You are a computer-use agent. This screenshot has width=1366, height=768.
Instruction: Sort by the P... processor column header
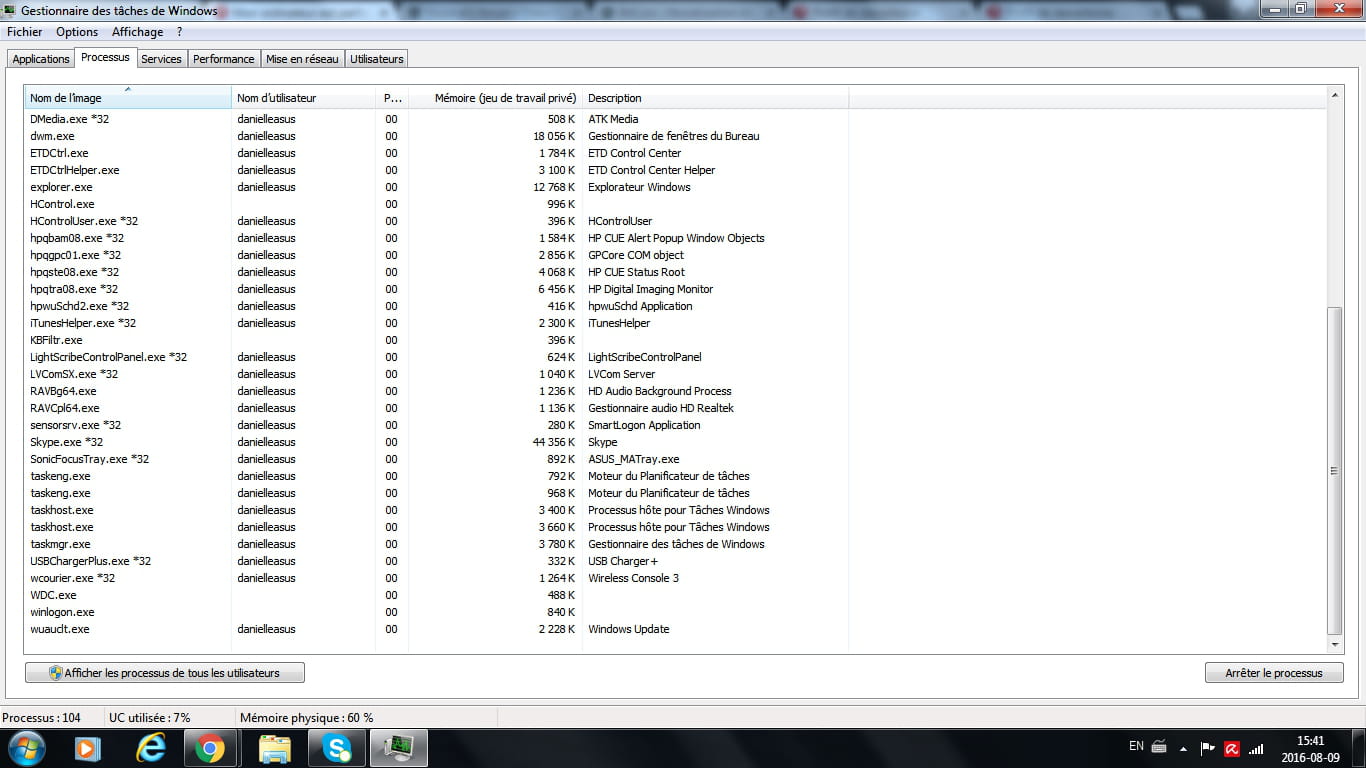pyautogui.click(x=392, y=98)
